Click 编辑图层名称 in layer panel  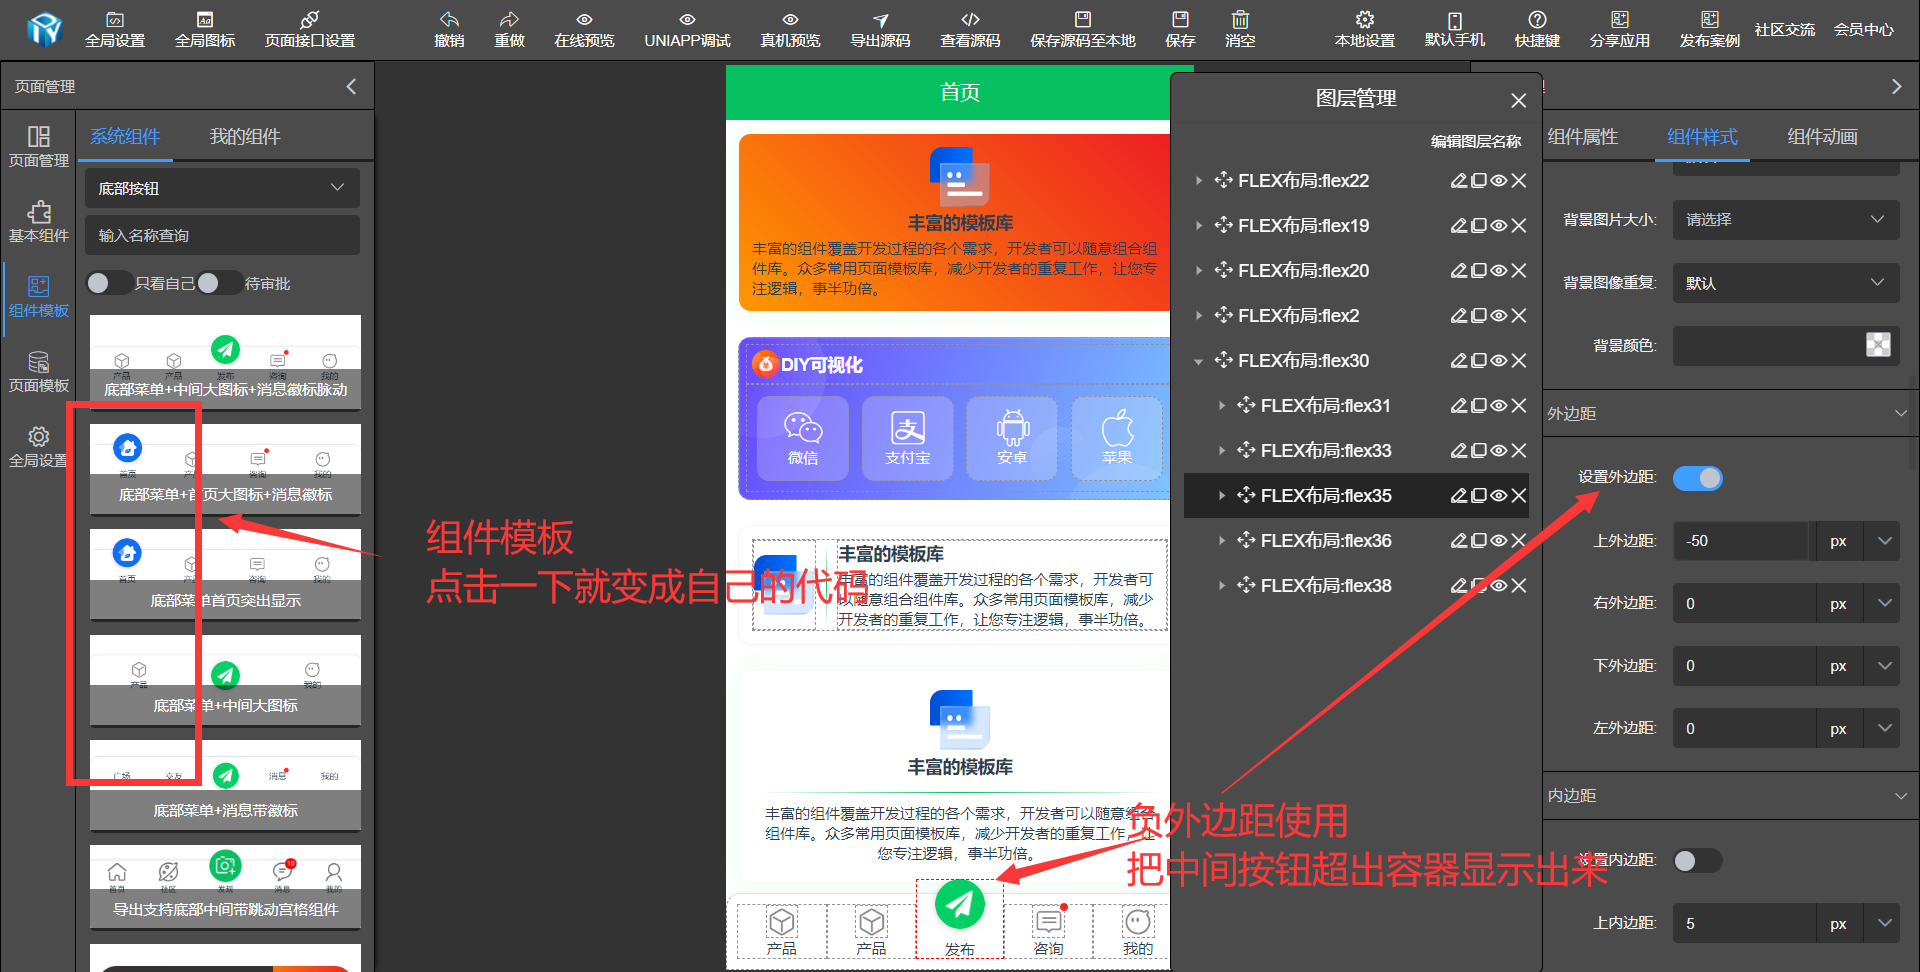tap(1476, 141)
